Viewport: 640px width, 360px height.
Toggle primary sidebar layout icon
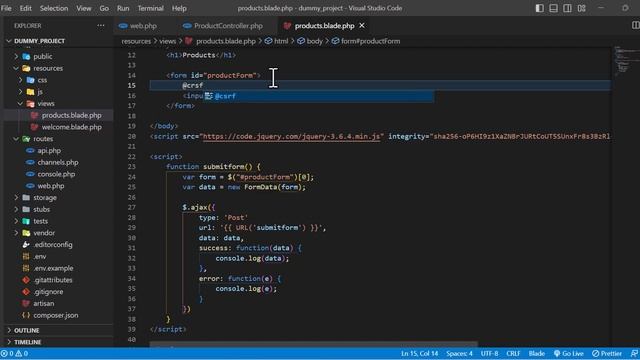coord(539,8)
